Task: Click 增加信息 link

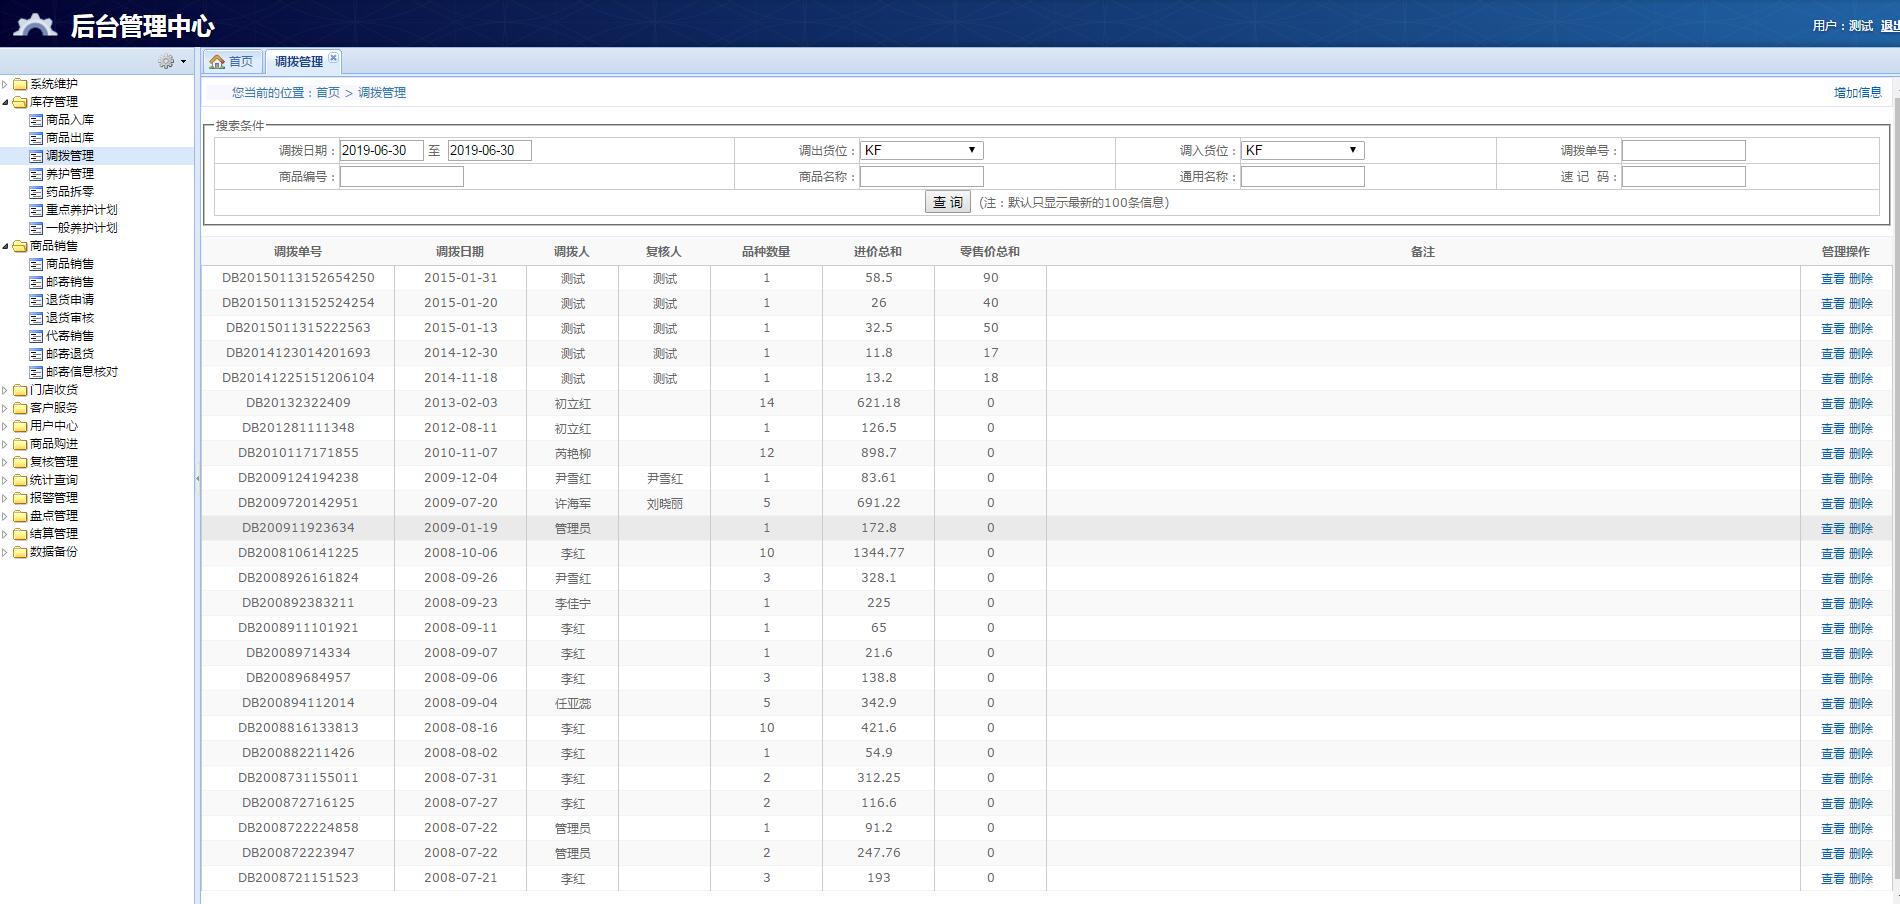Action: coord(1857,92)
